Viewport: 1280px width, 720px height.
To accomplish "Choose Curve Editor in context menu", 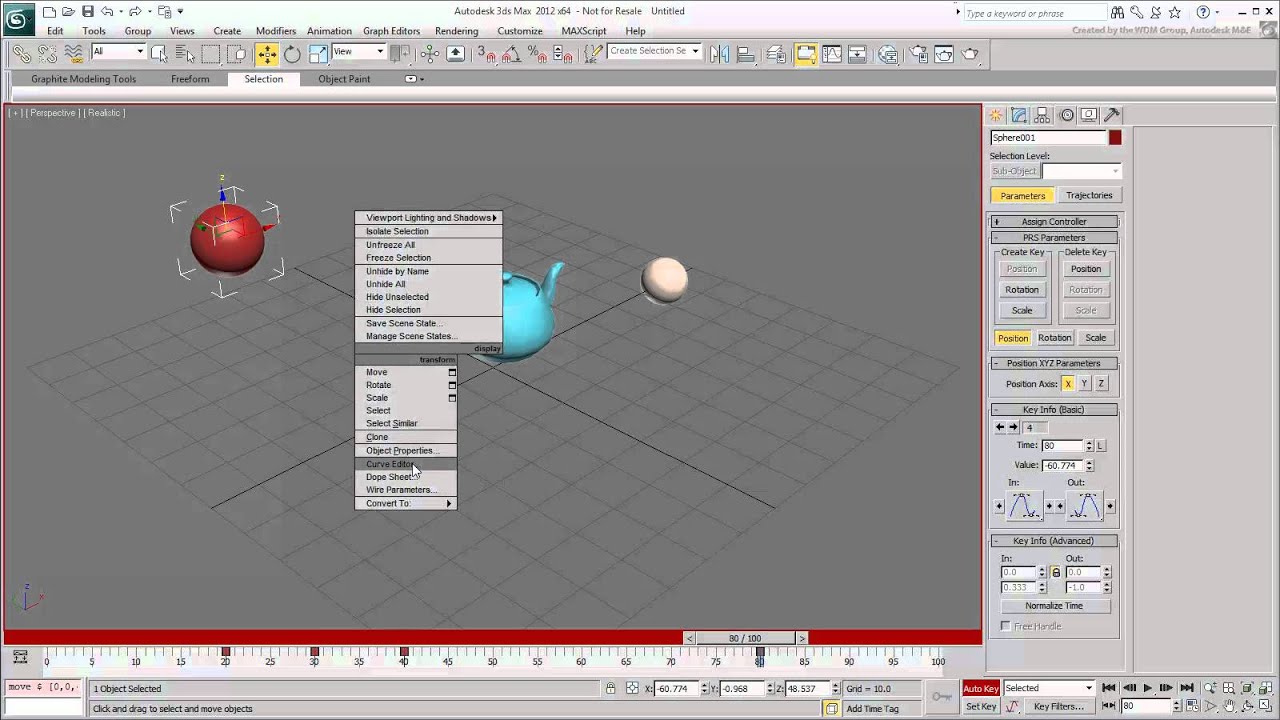I will (406, 464).
